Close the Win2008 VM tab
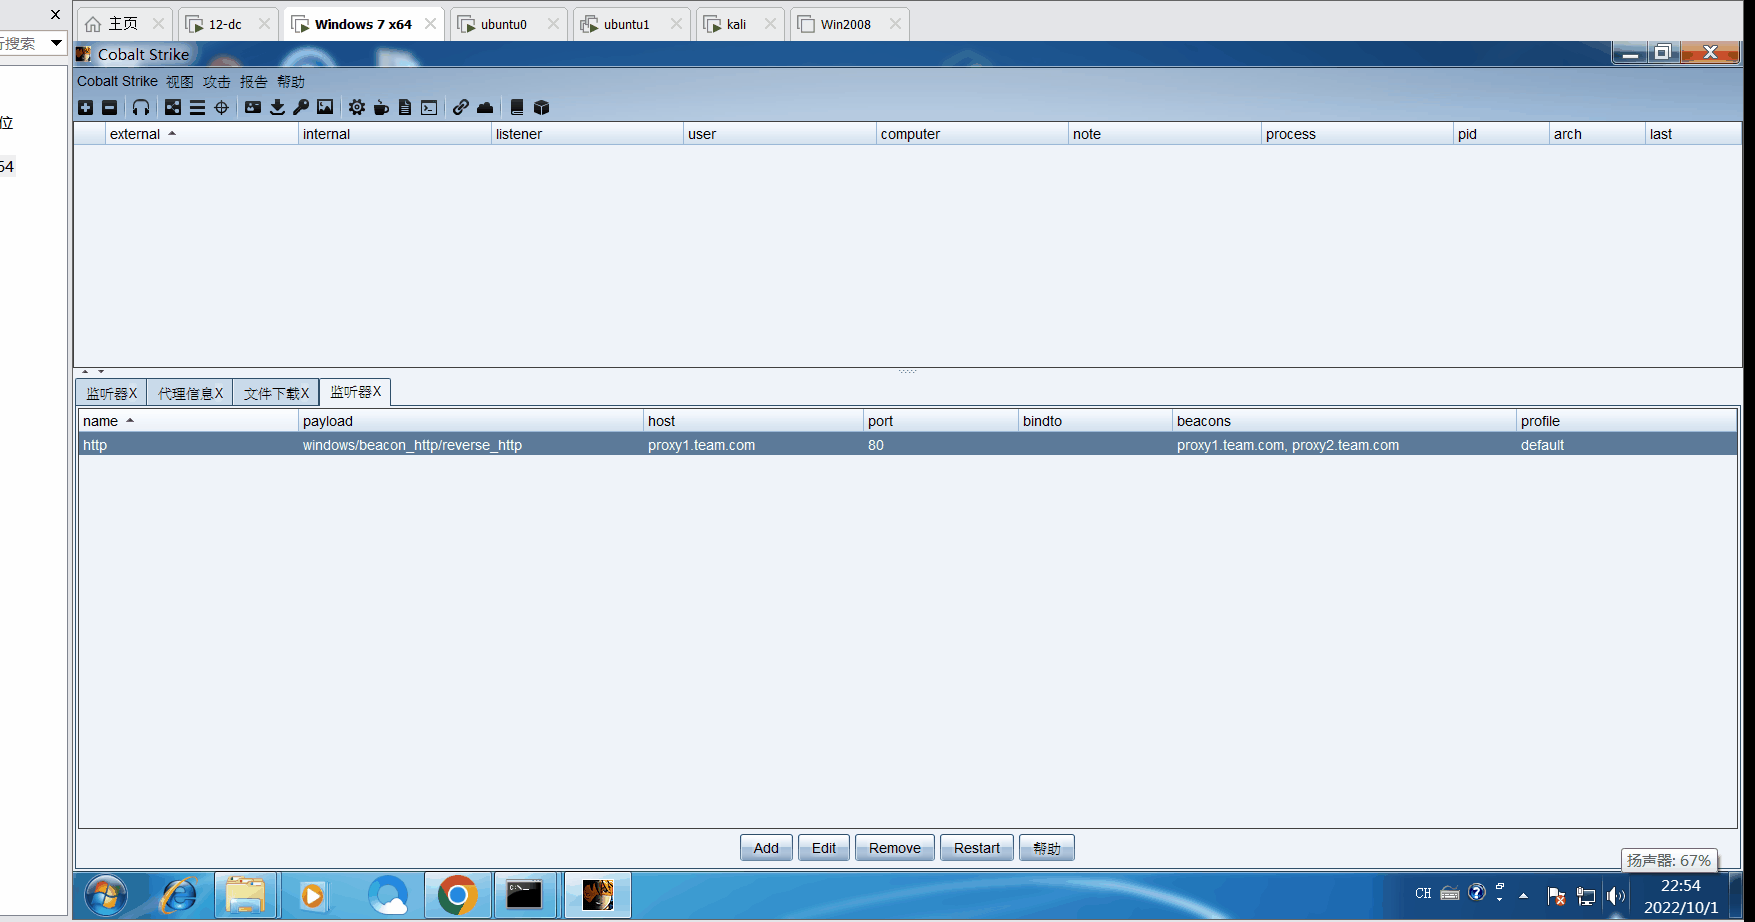 895,24
